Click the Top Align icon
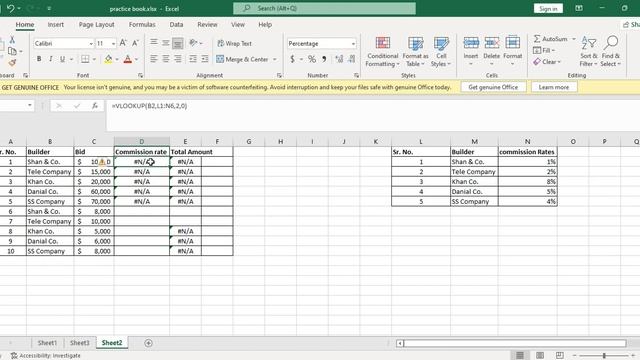640x360 pixels. point(153,42)
